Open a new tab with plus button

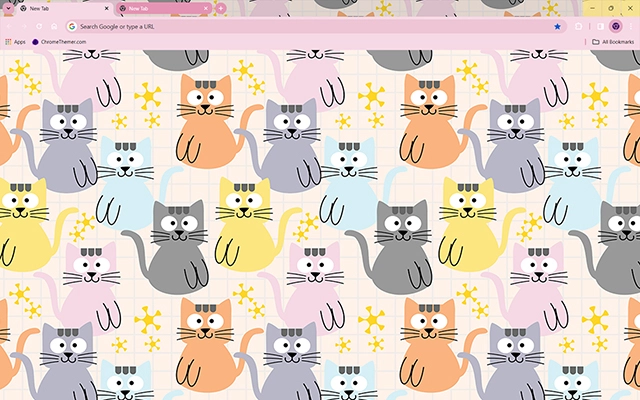tap(220, 8)
